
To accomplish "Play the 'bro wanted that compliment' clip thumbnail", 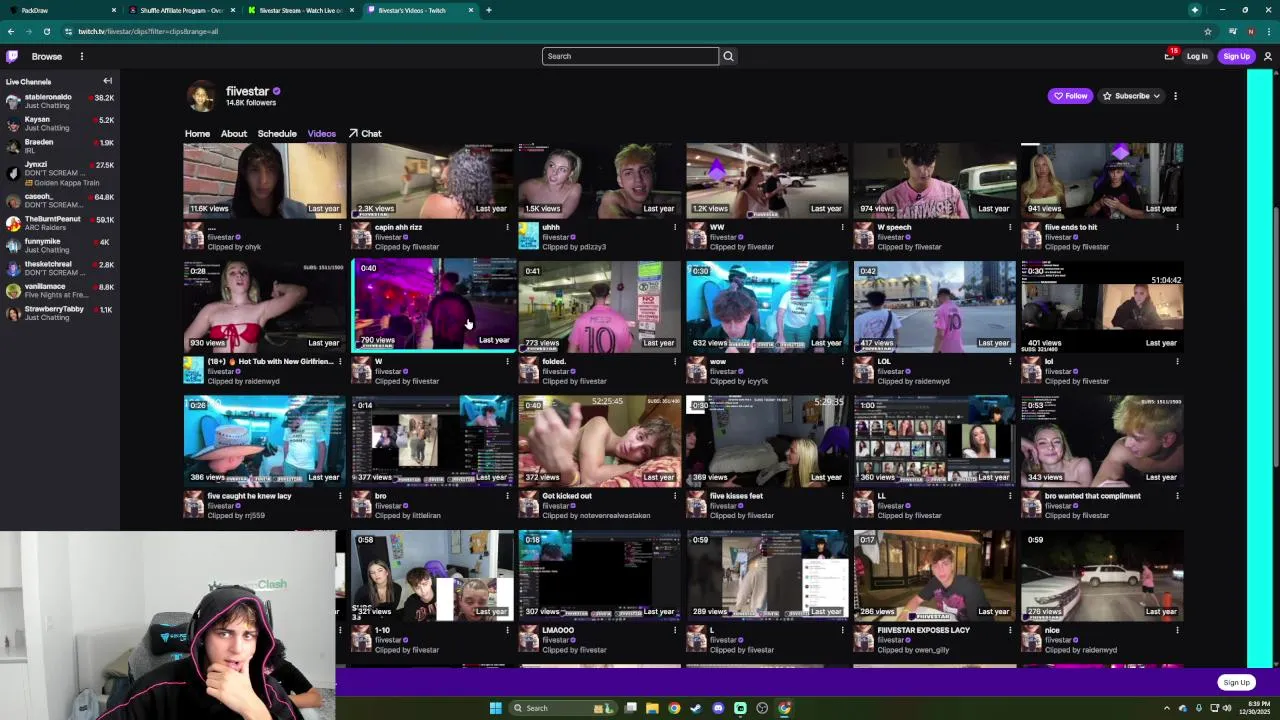I will tap(1102, 440).
